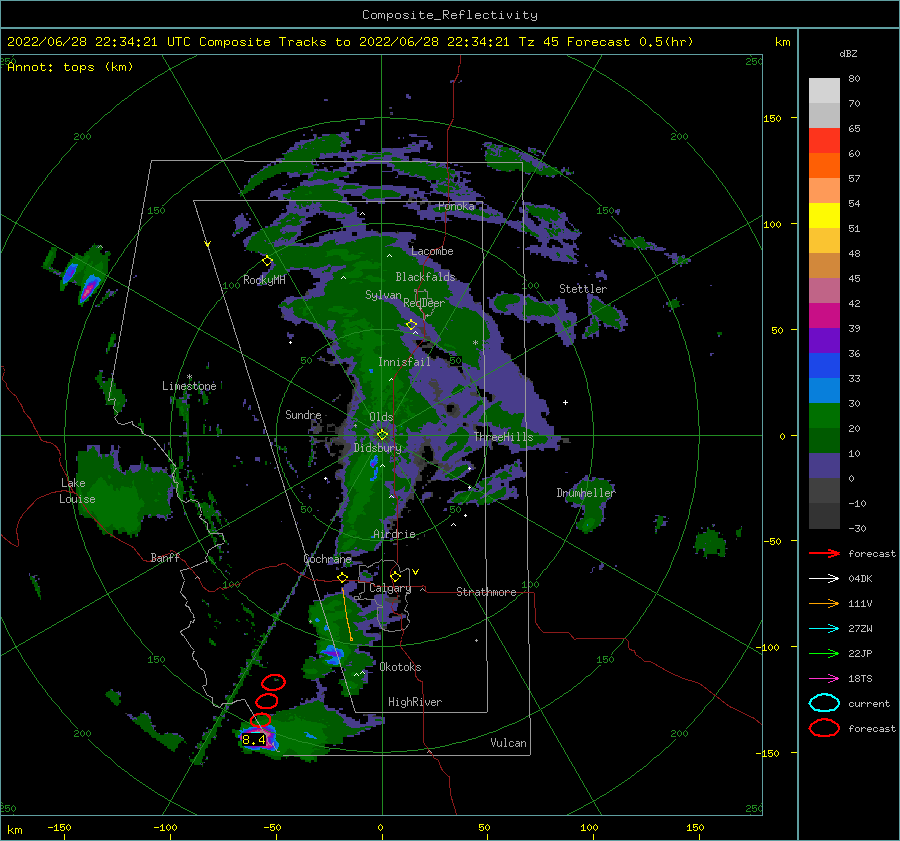This screenshot has height=841, width=900.
Task: Click the Lake Louise label
Action: (x=77, y=491)
